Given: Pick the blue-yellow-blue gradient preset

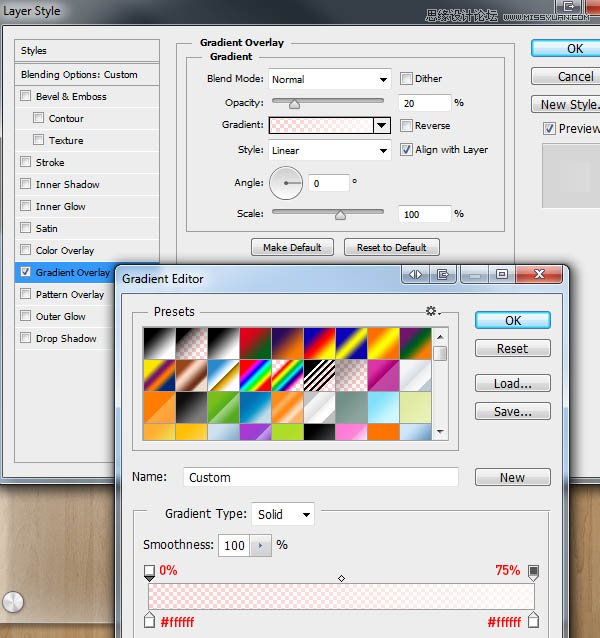Looking at the screenshot, I should [x=351, y=343].
